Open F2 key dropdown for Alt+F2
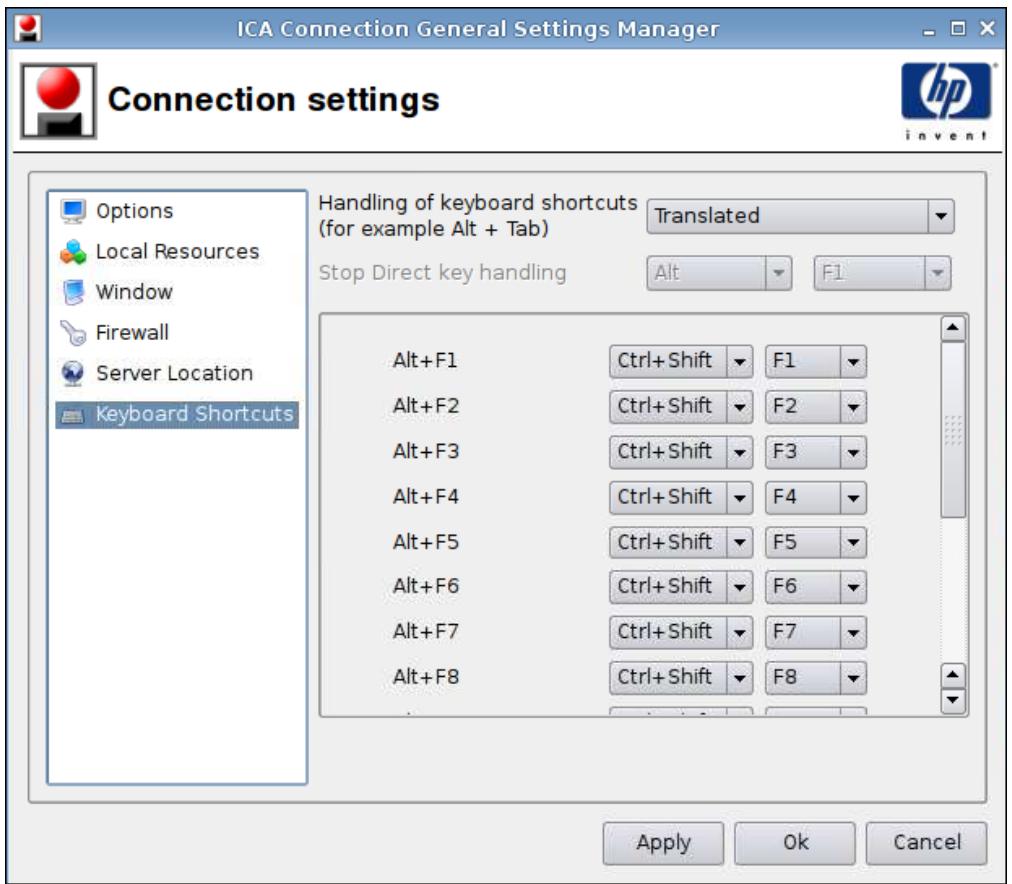Viewport: 1012px width, 884px height. pos(816,407)
